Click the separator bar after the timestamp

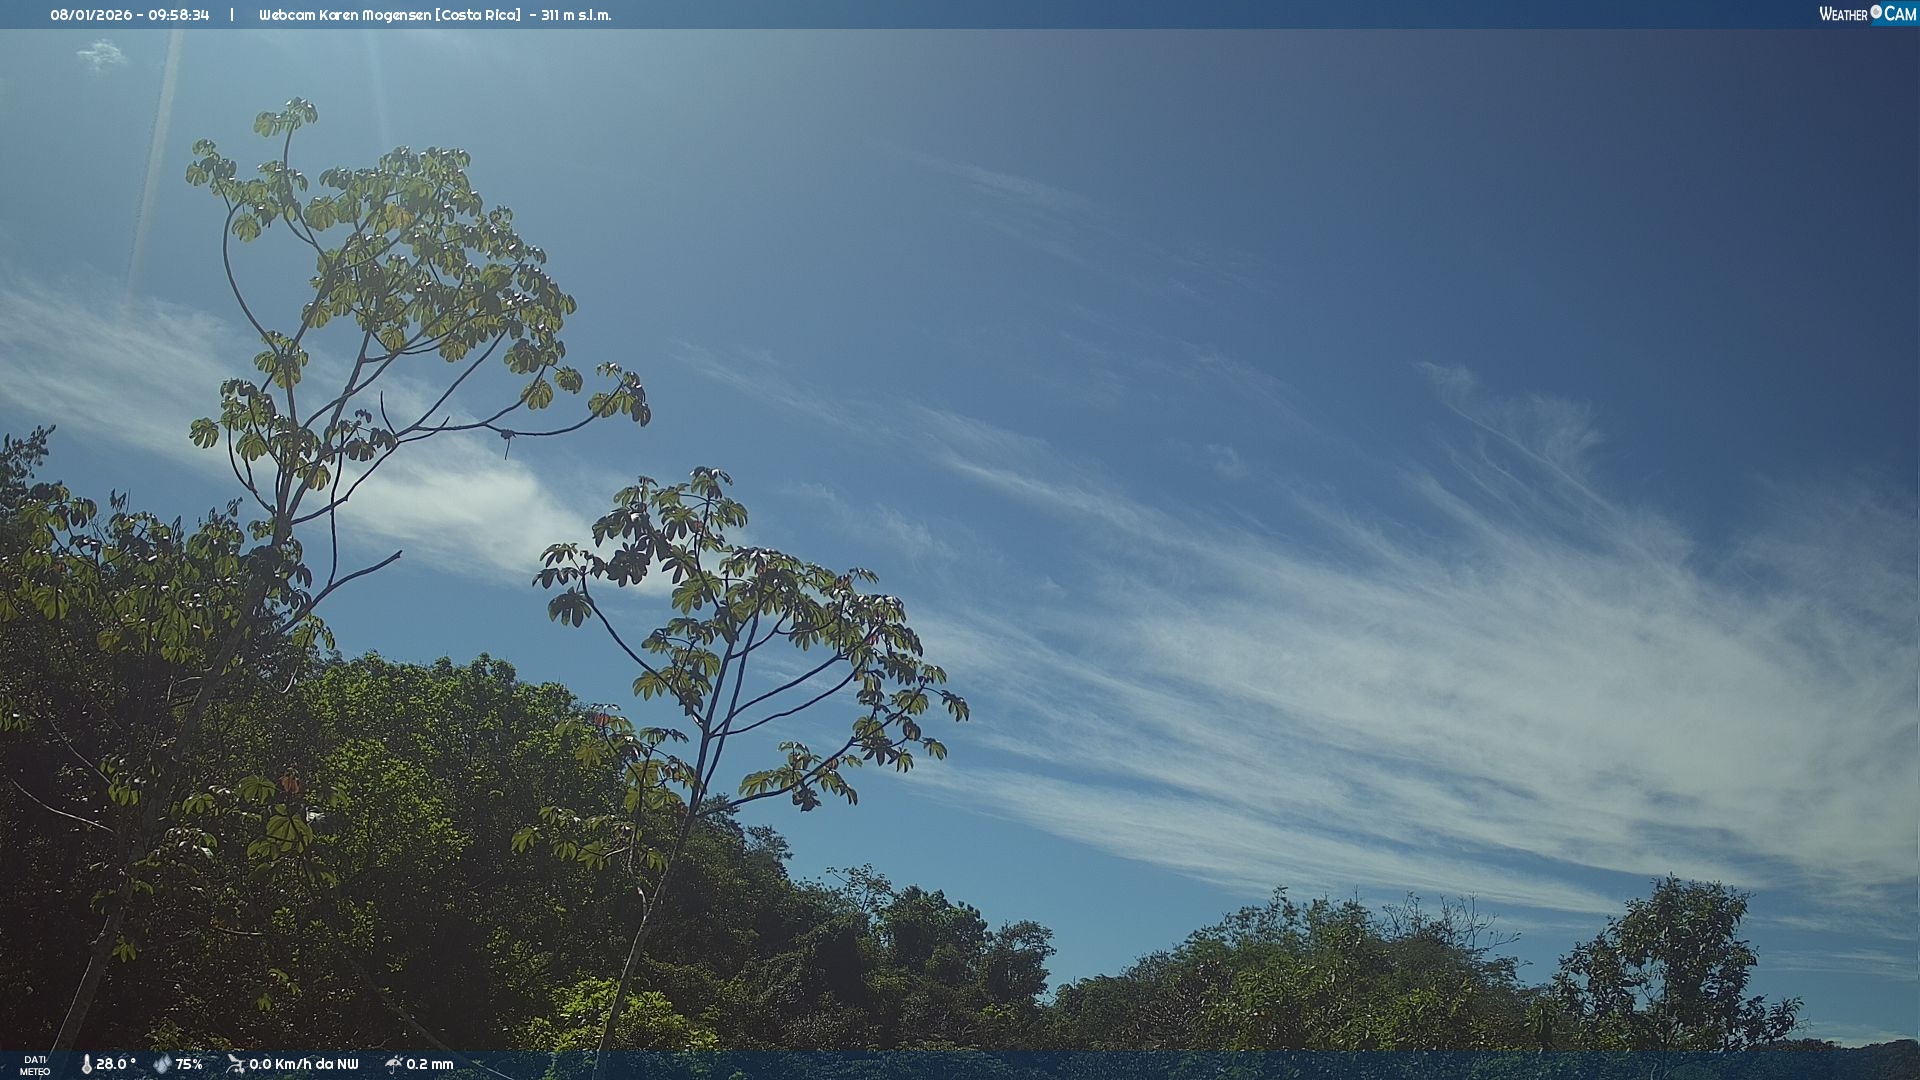click(232, 15)
